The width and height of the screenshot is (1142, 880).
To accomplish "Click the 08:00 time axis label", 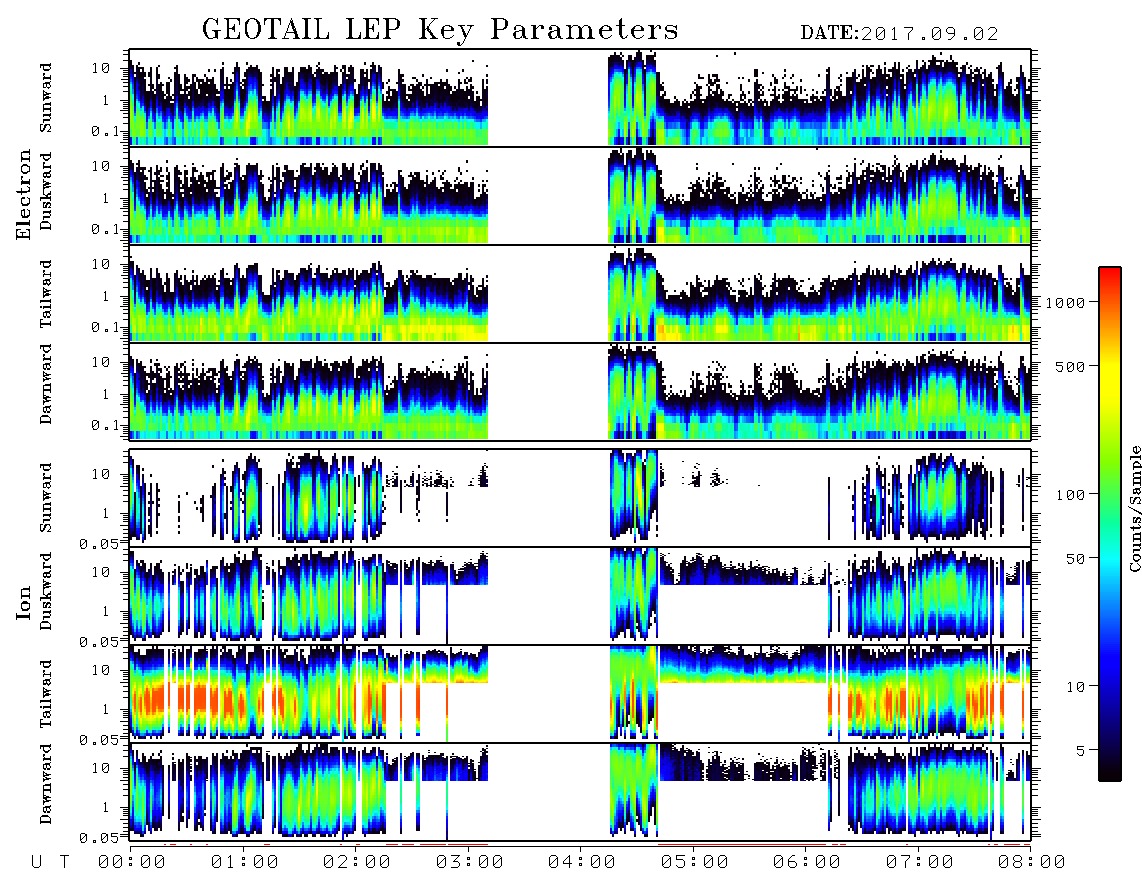I will pyautogui.click(x=1032, y=862).
